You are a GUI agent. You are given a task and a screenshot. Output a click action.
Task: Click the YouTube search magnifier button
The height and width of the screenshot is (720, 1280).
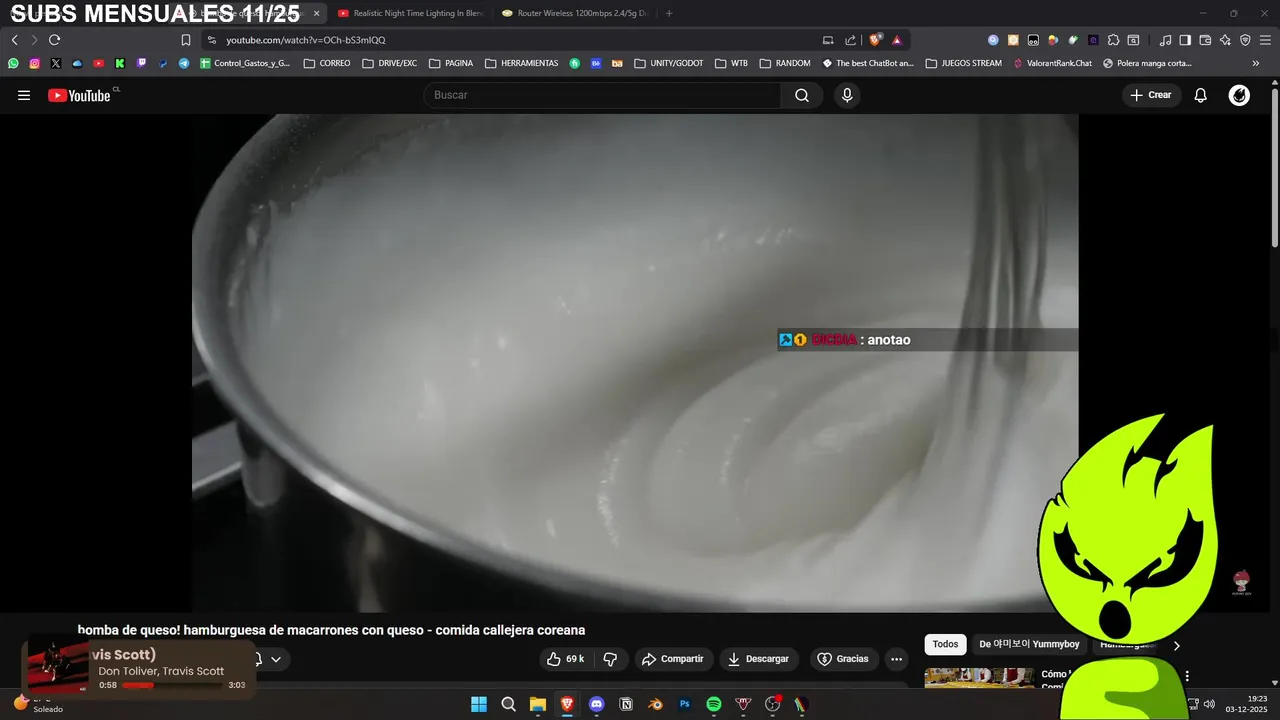tap(802, 95)
